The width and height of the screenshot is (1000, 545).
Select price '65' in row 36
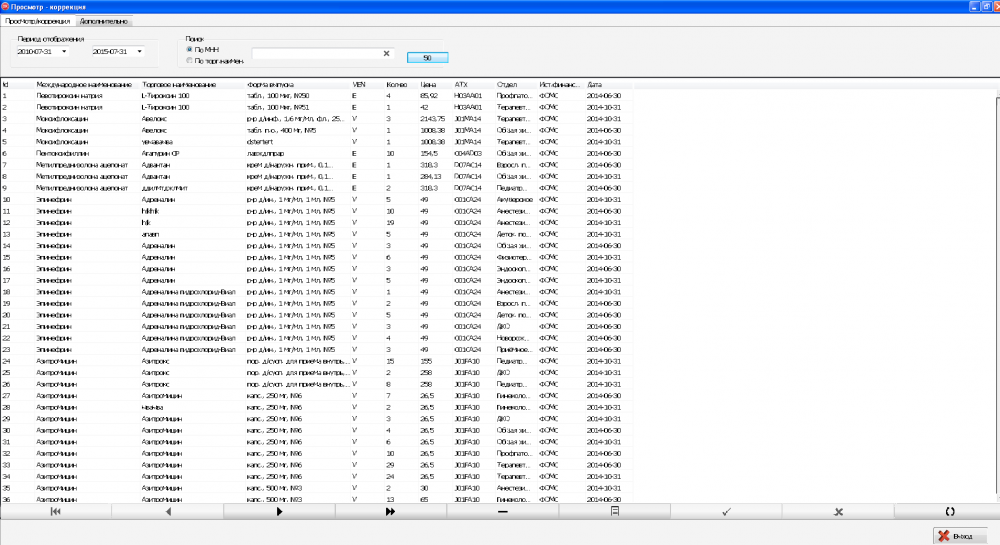coord(424,499)
